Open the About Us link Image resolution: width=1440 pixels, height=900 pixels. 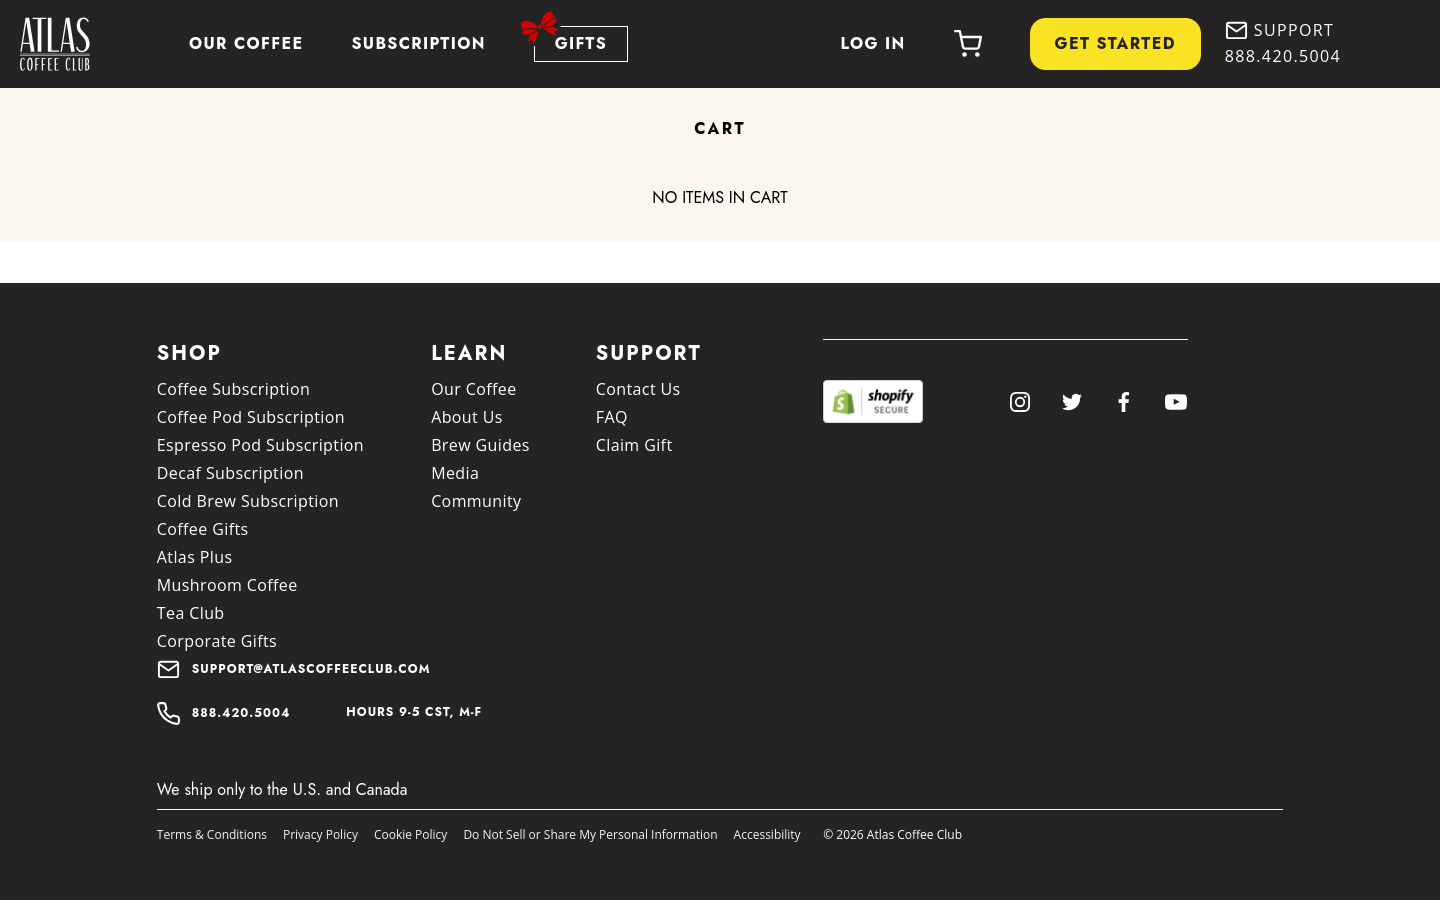(x=467, y=417)
